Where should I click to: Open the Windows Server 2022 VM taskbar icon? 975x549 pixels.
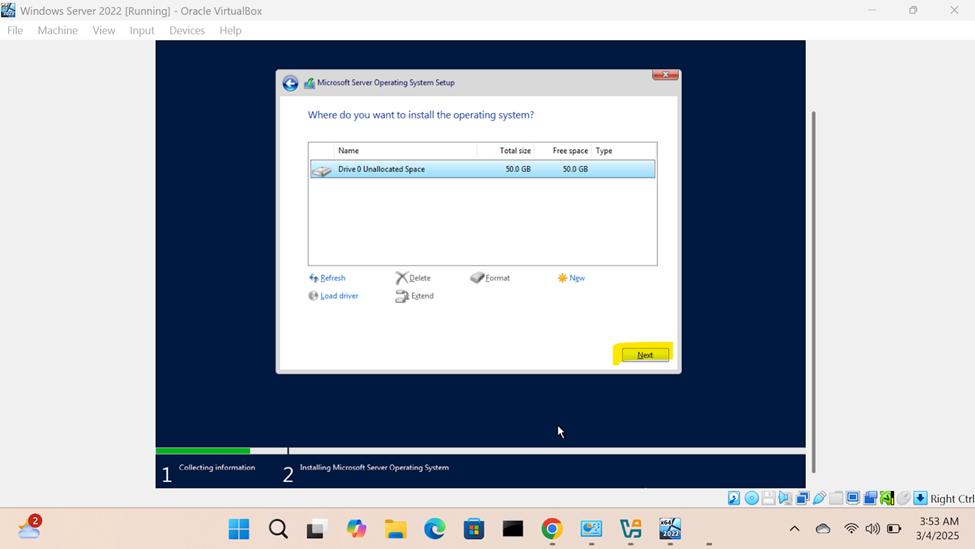point(670,529)
